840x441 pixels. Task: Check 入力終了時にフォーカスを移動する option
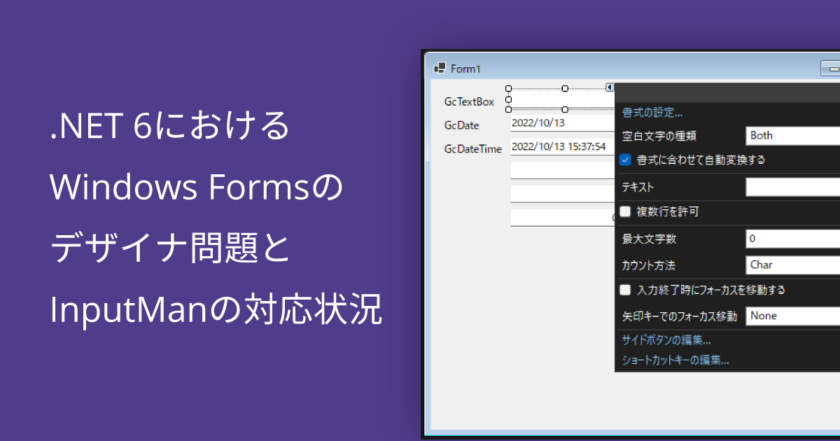tap(625, 290)
